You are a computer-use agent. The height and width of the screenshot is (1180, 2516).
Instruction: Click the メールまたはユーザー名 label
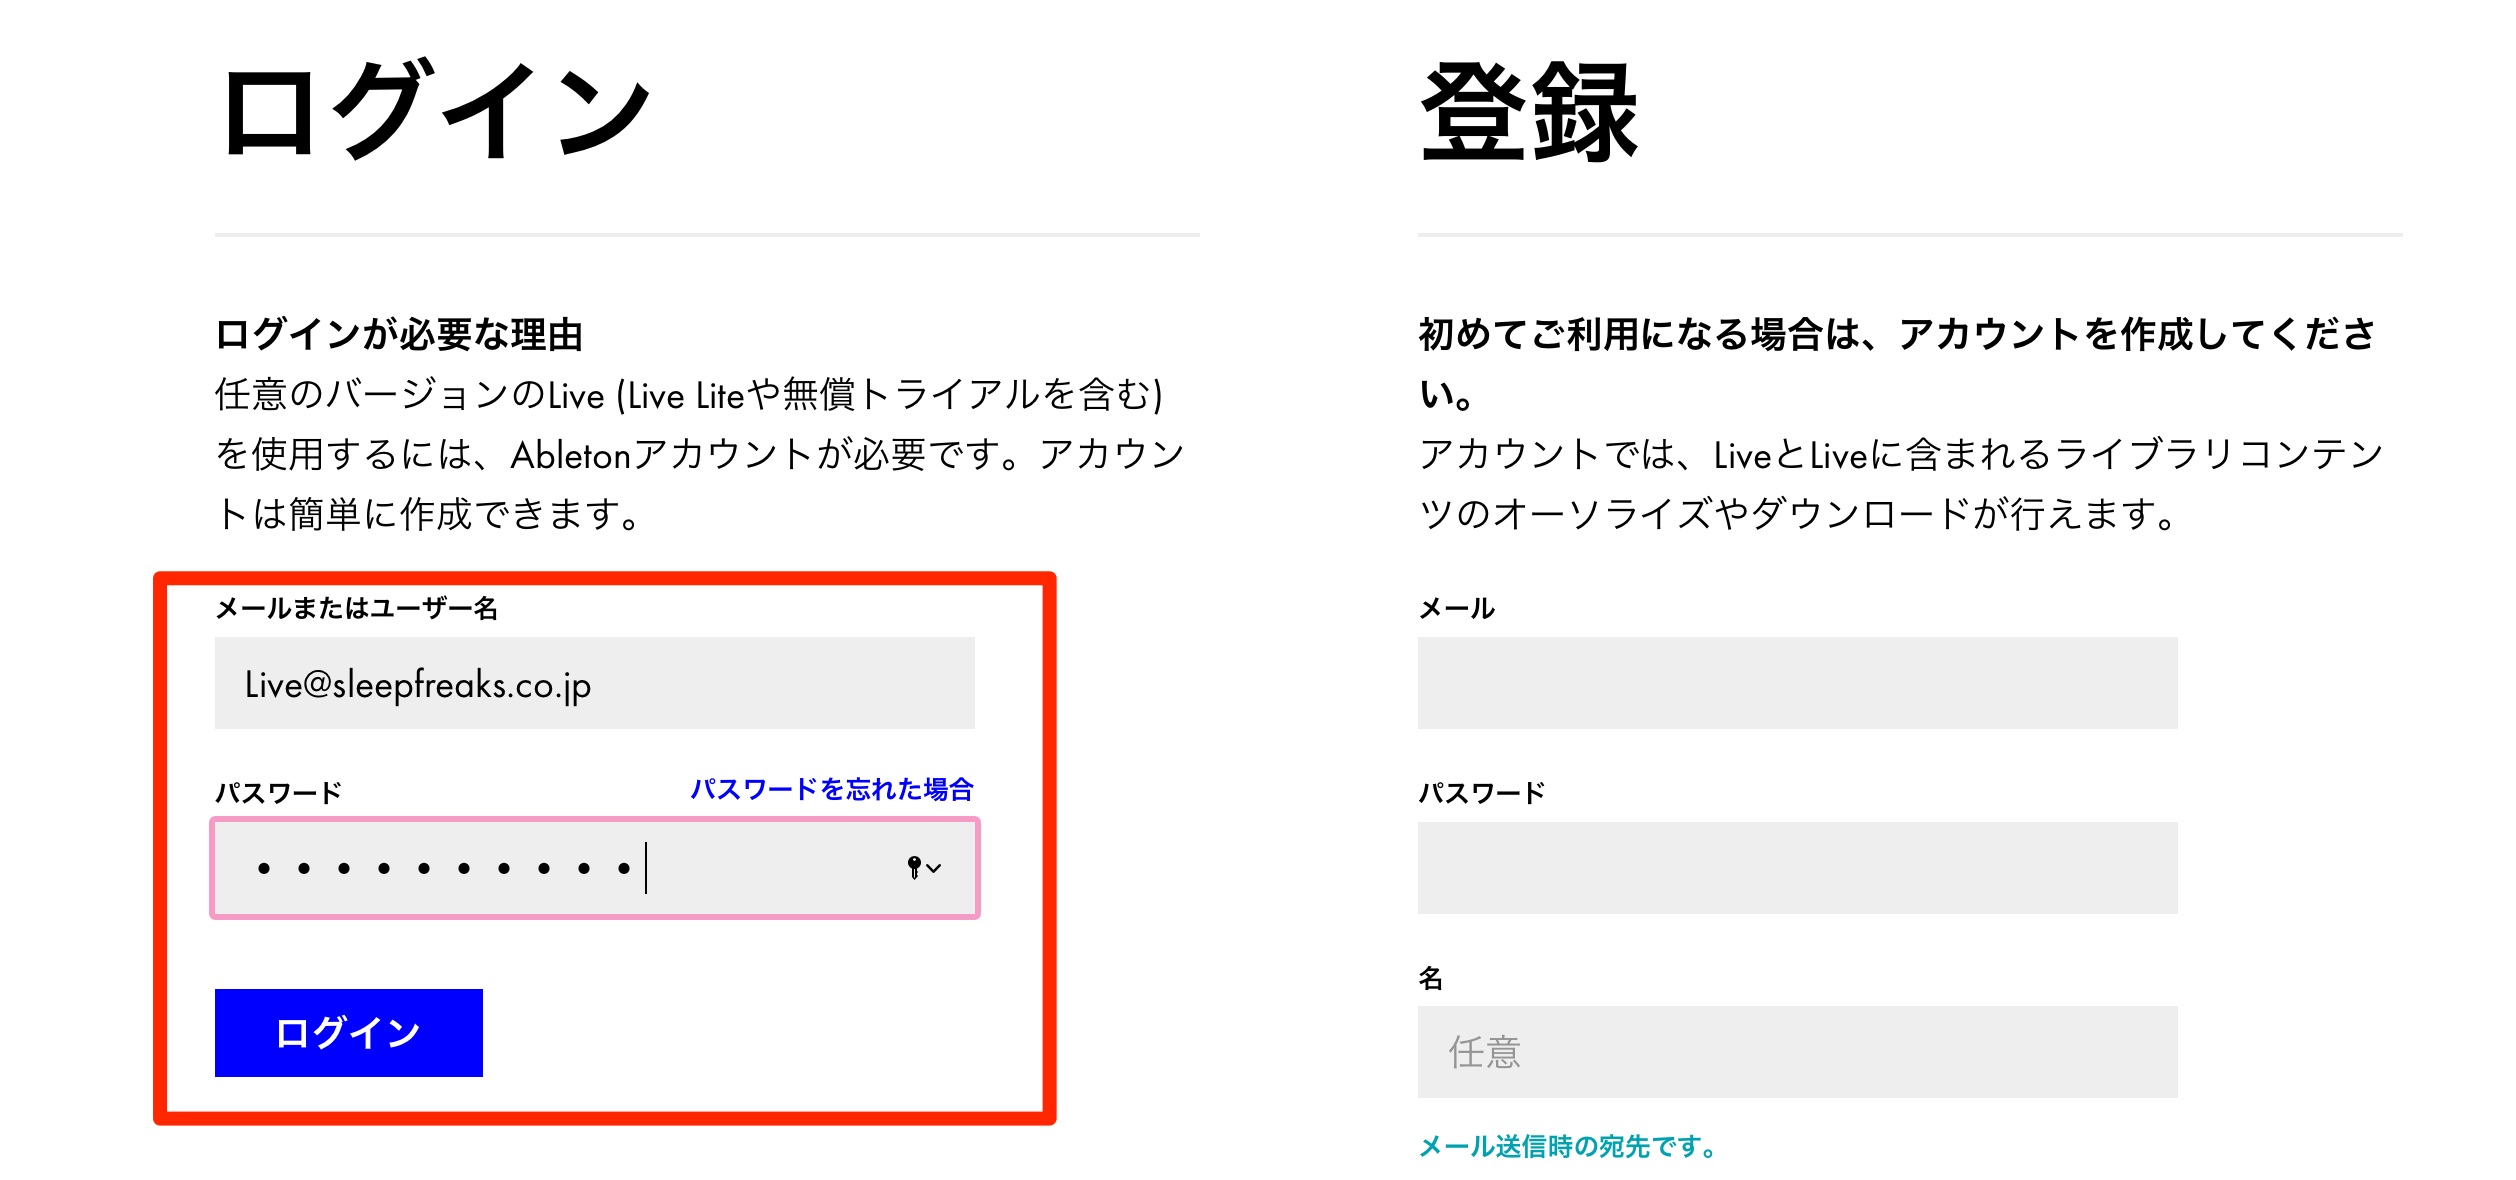(356, 608)
